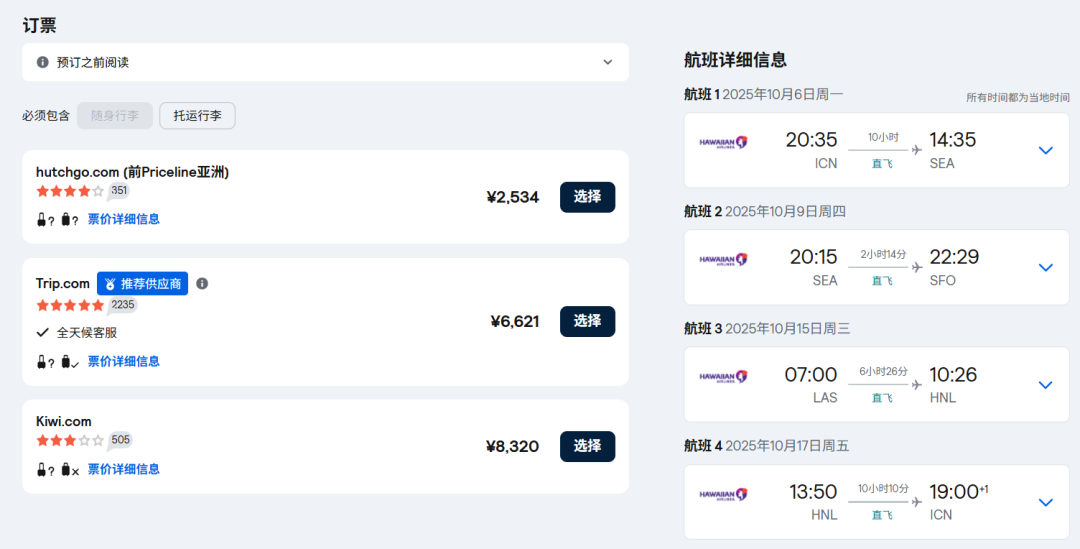
Task: Click arrival time 14:35 at SEA
Action: click(953, 140)
